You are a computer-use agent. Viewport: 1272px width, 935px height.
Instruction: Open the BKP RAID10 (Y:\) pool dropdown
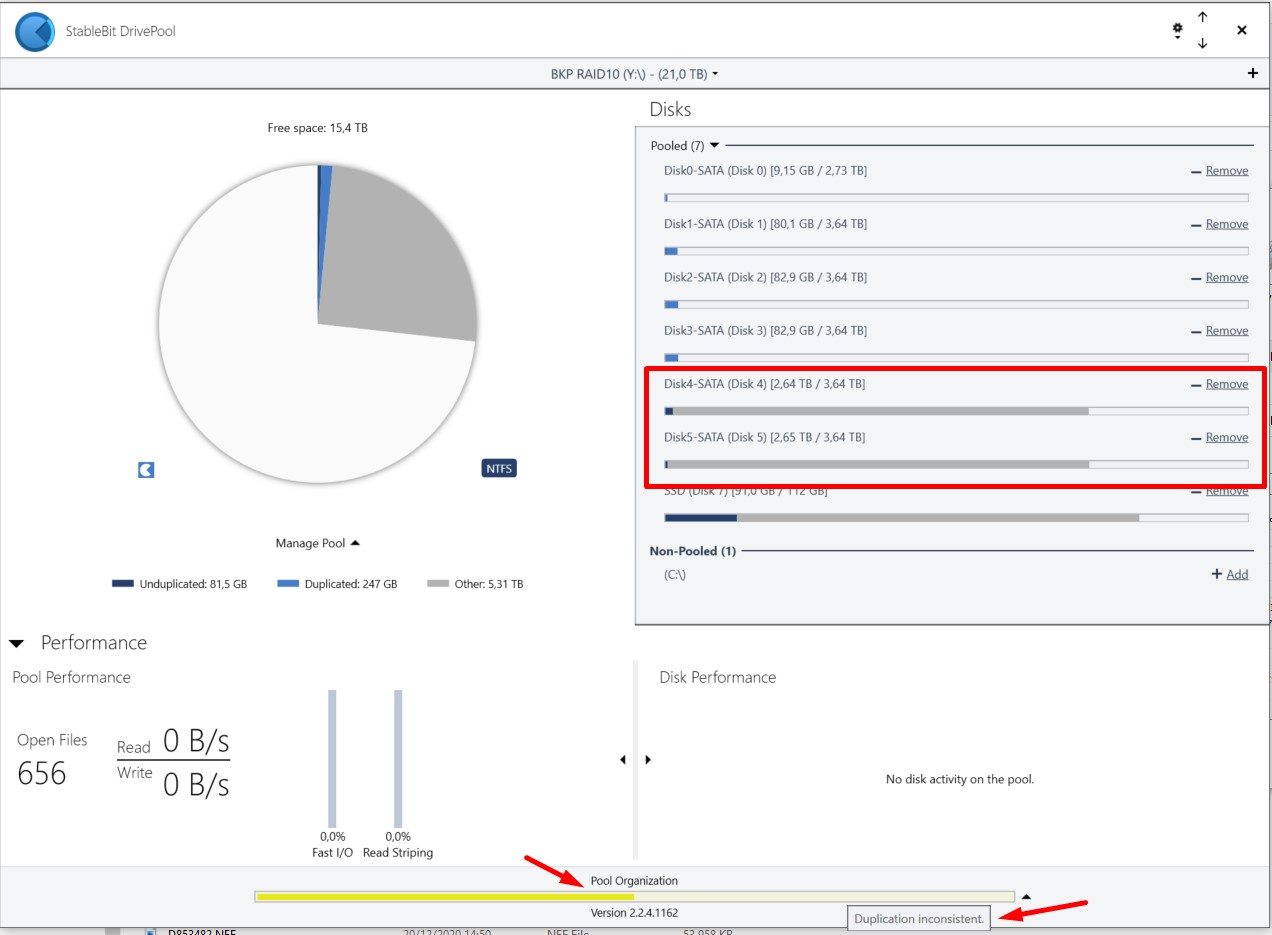pos(635,74)
